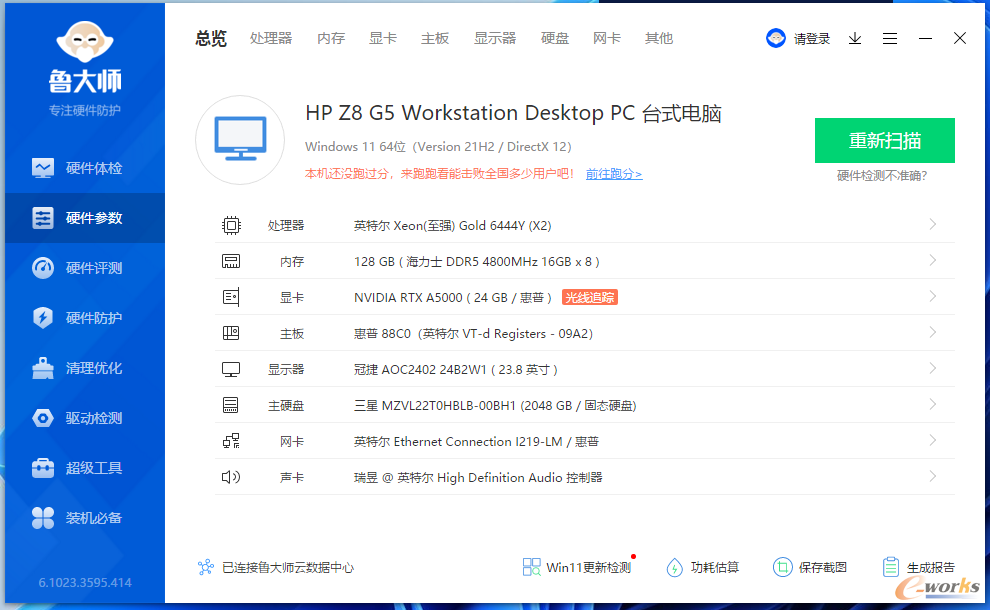This screenshot has width=990, height=610.
Task: Click the 显示器 monitor row icon
Action: coord(231,369)
